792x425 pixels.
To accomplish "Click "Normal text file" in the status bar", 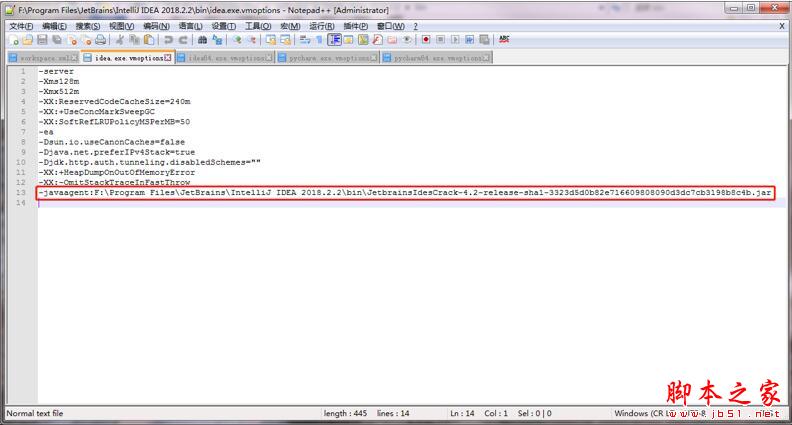I will pyautogui.click(x=35, y=413).
